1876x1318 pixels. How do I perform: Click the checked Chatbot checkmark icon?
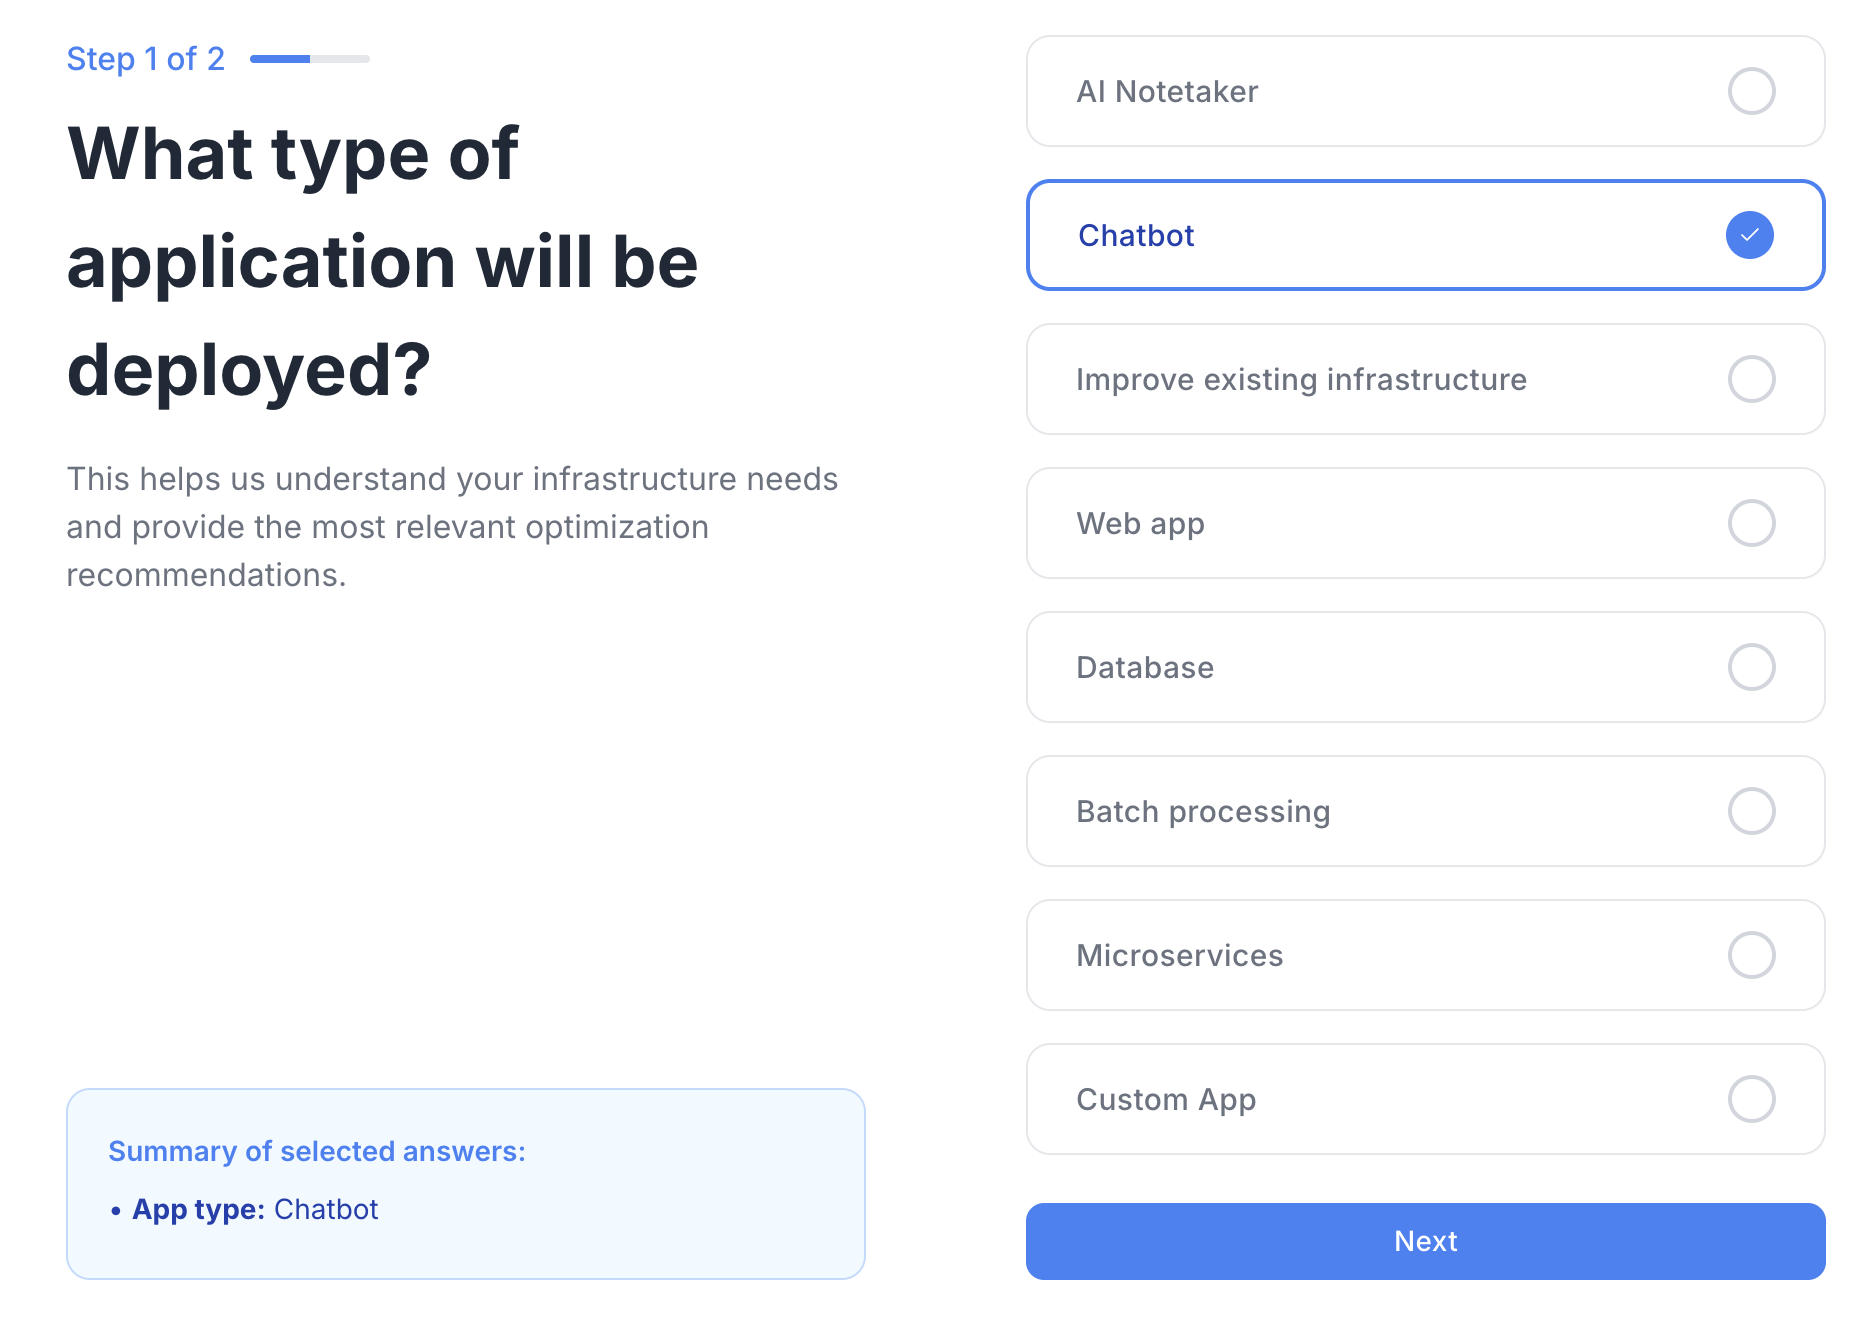click(1749, 235)
